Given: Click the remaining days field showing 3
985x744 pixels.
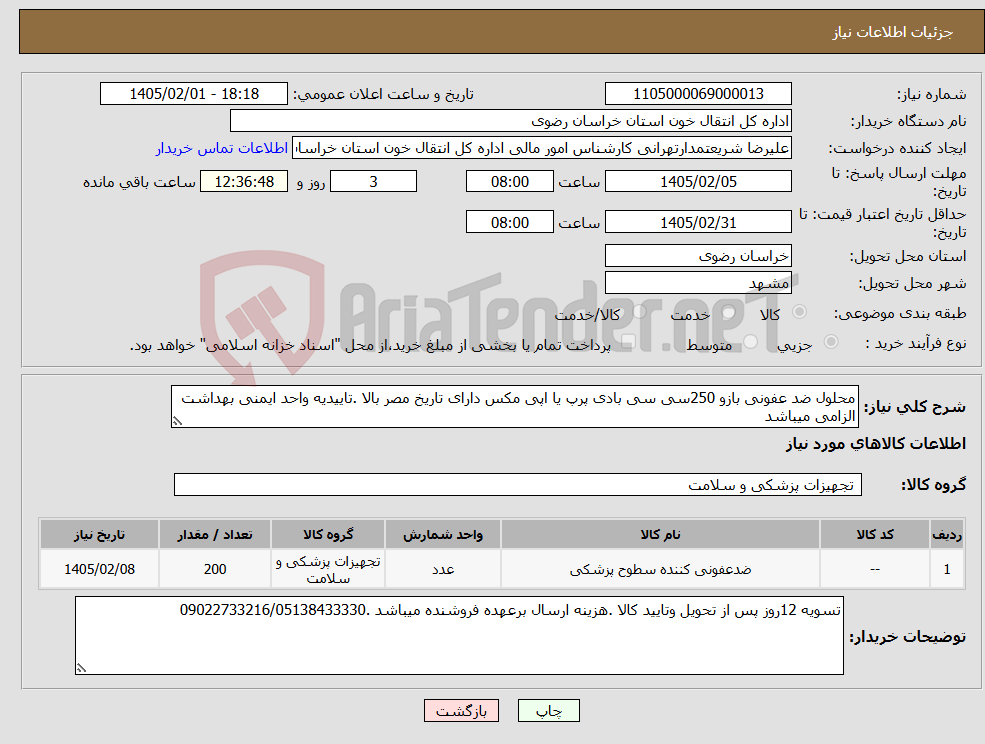Looking at the screenshot, I should coord(373,182).
